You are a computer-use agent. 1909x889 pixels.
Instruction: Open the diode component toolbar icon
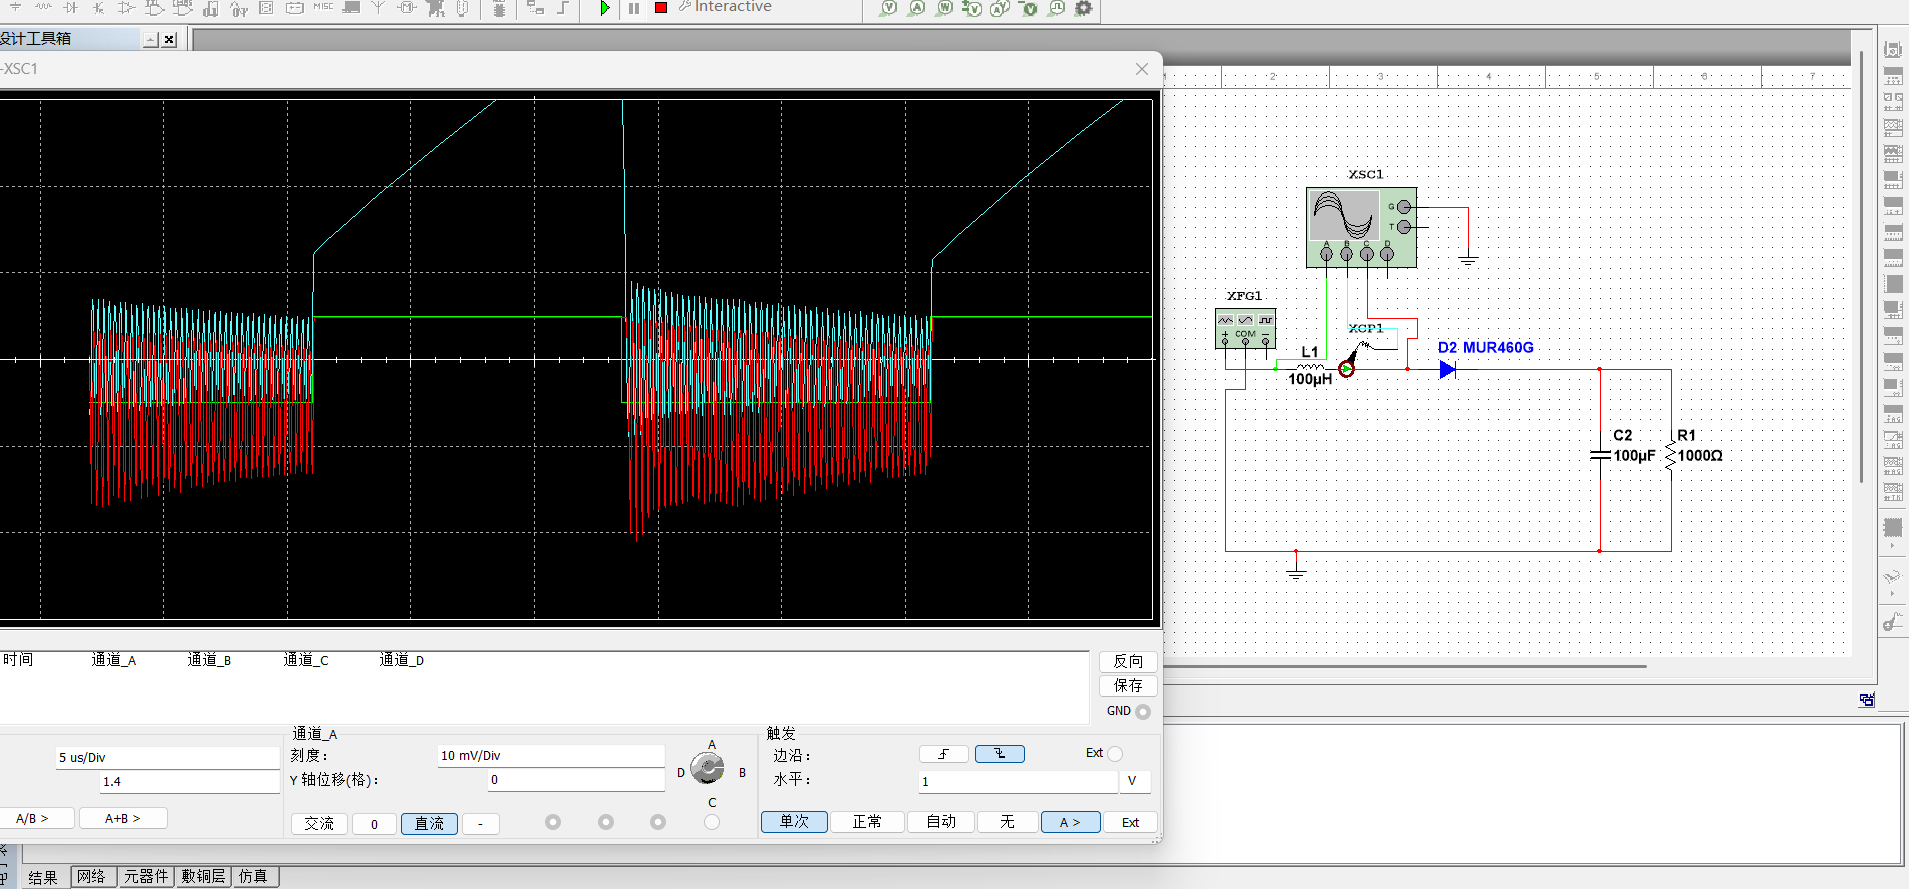pyautogui.click(x=71, y=7)
